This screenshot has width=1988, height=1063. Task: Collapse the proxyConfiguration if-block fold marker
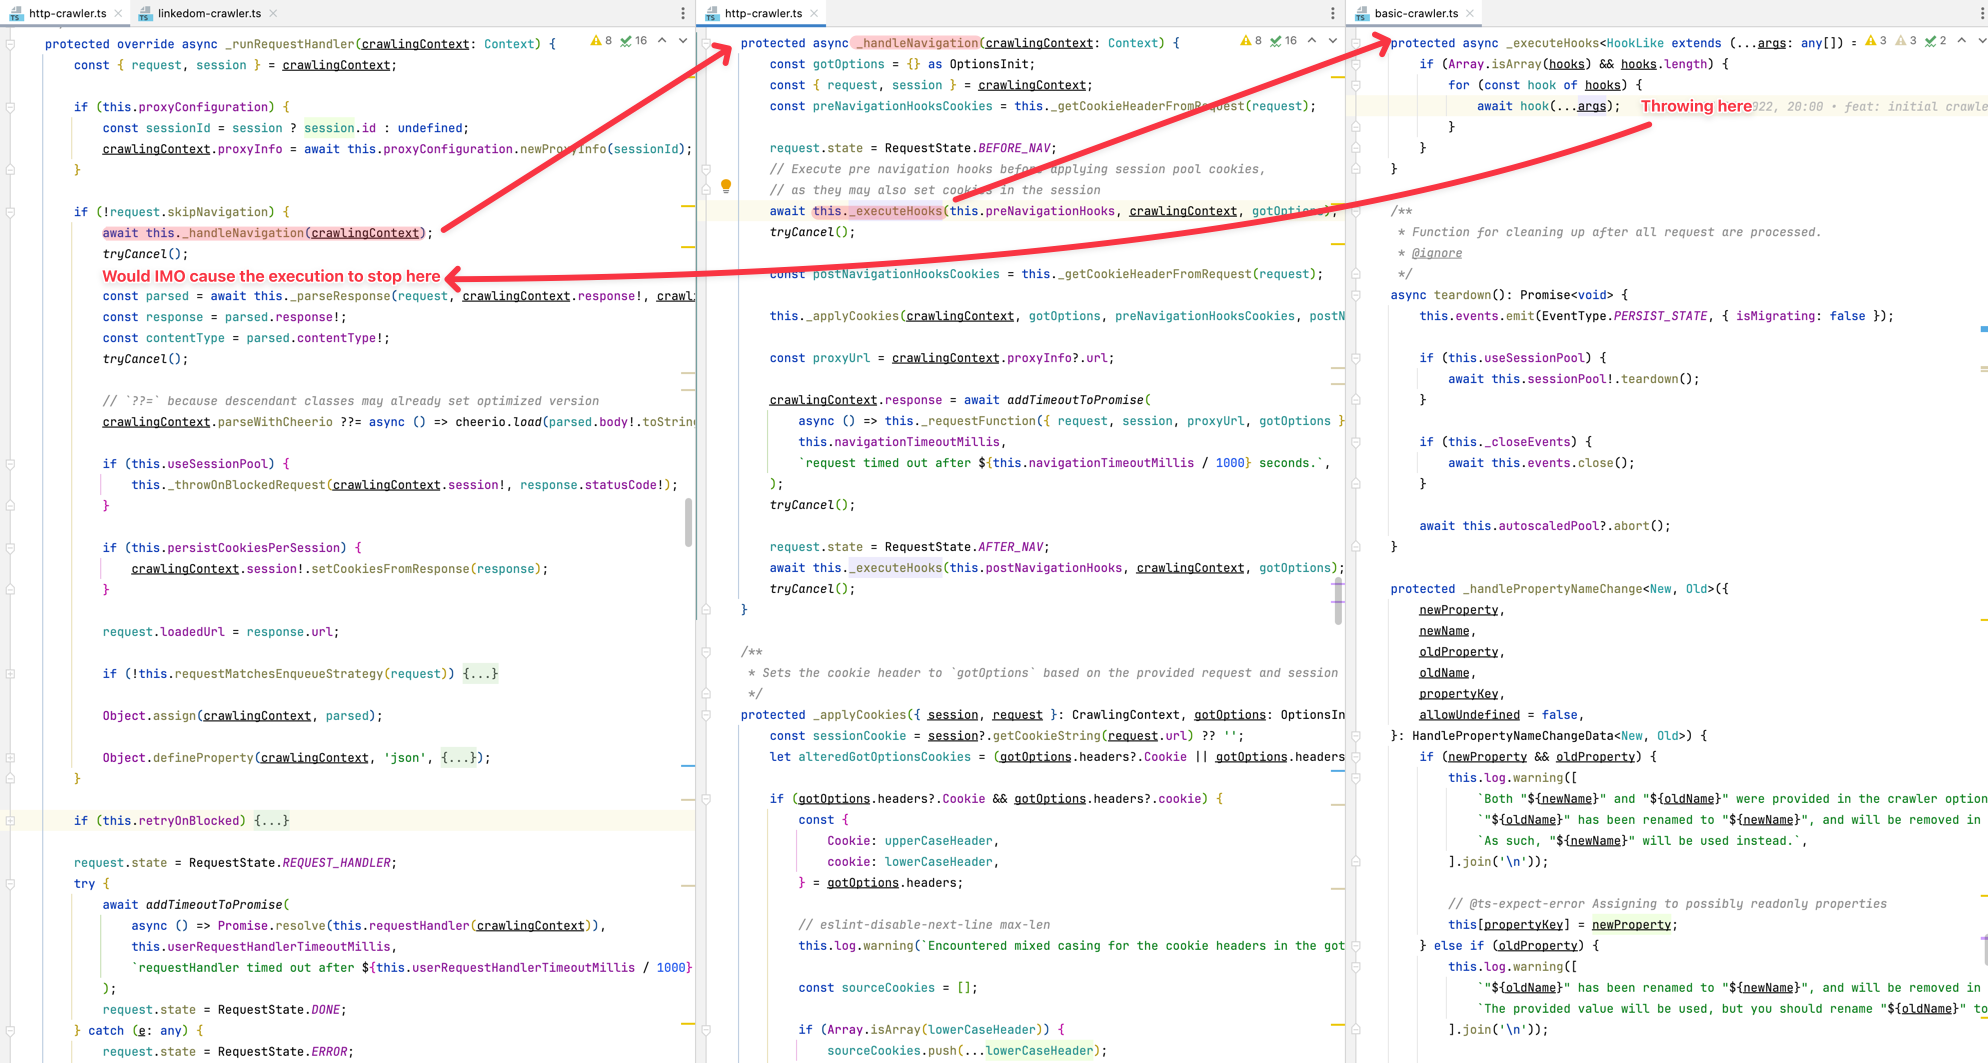pos(10,107)
